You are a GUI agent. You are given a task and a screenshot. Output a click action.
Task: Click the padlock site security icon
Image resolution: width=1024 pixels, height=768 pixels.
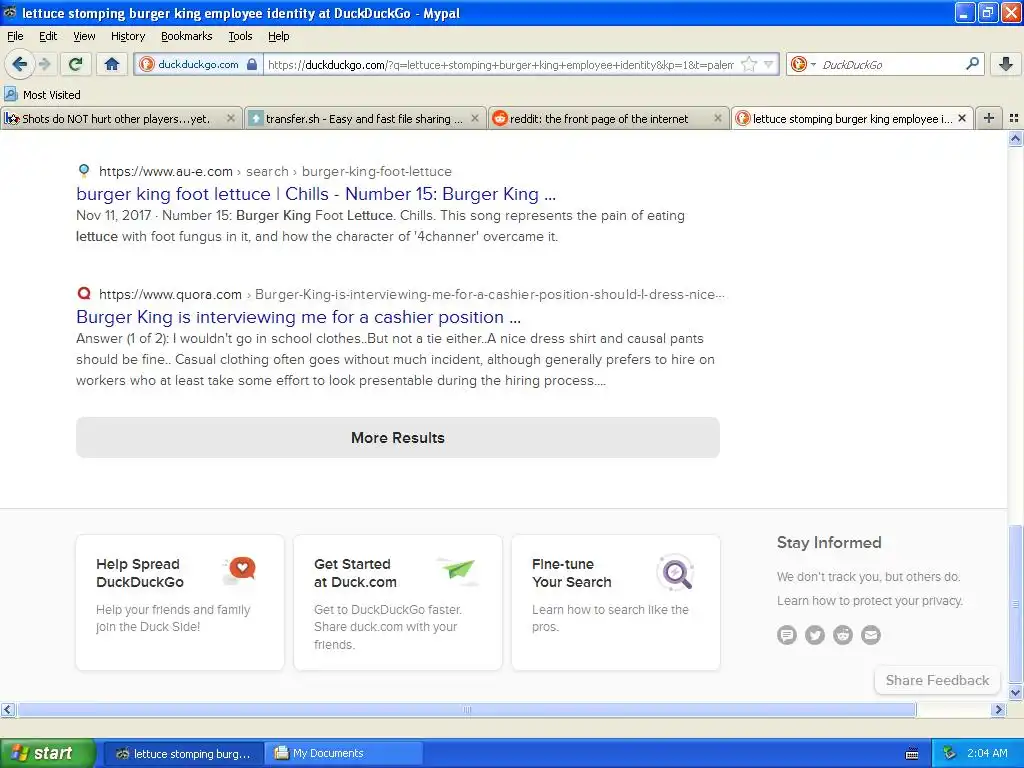pos(251,64)
